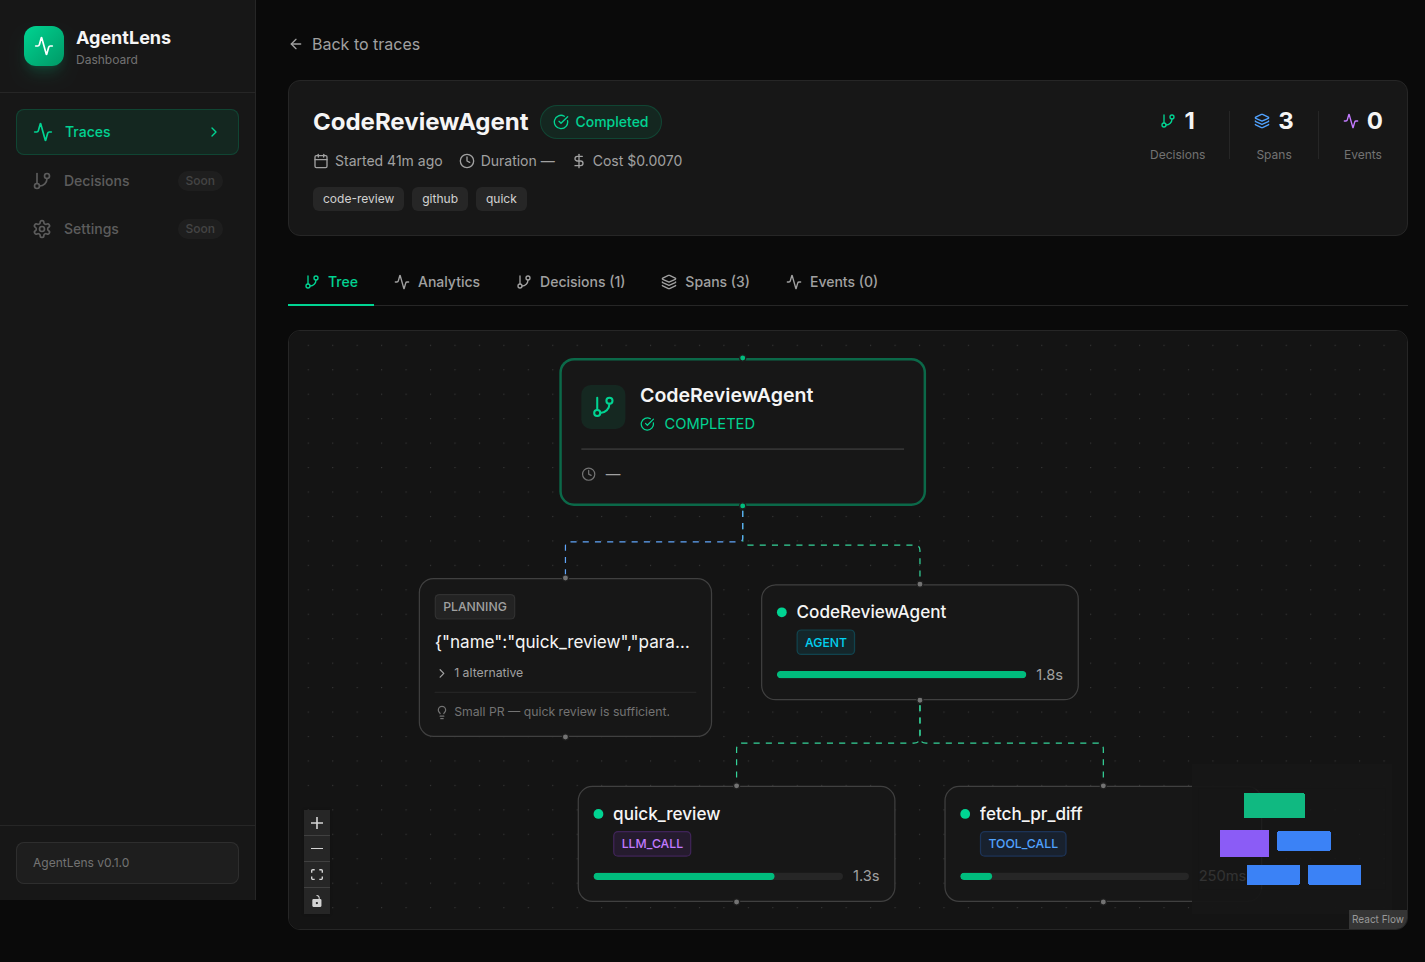Click the Settings gear icon in the sidebar
This screenshot has width=1425, height=962.
coord(42,229)
